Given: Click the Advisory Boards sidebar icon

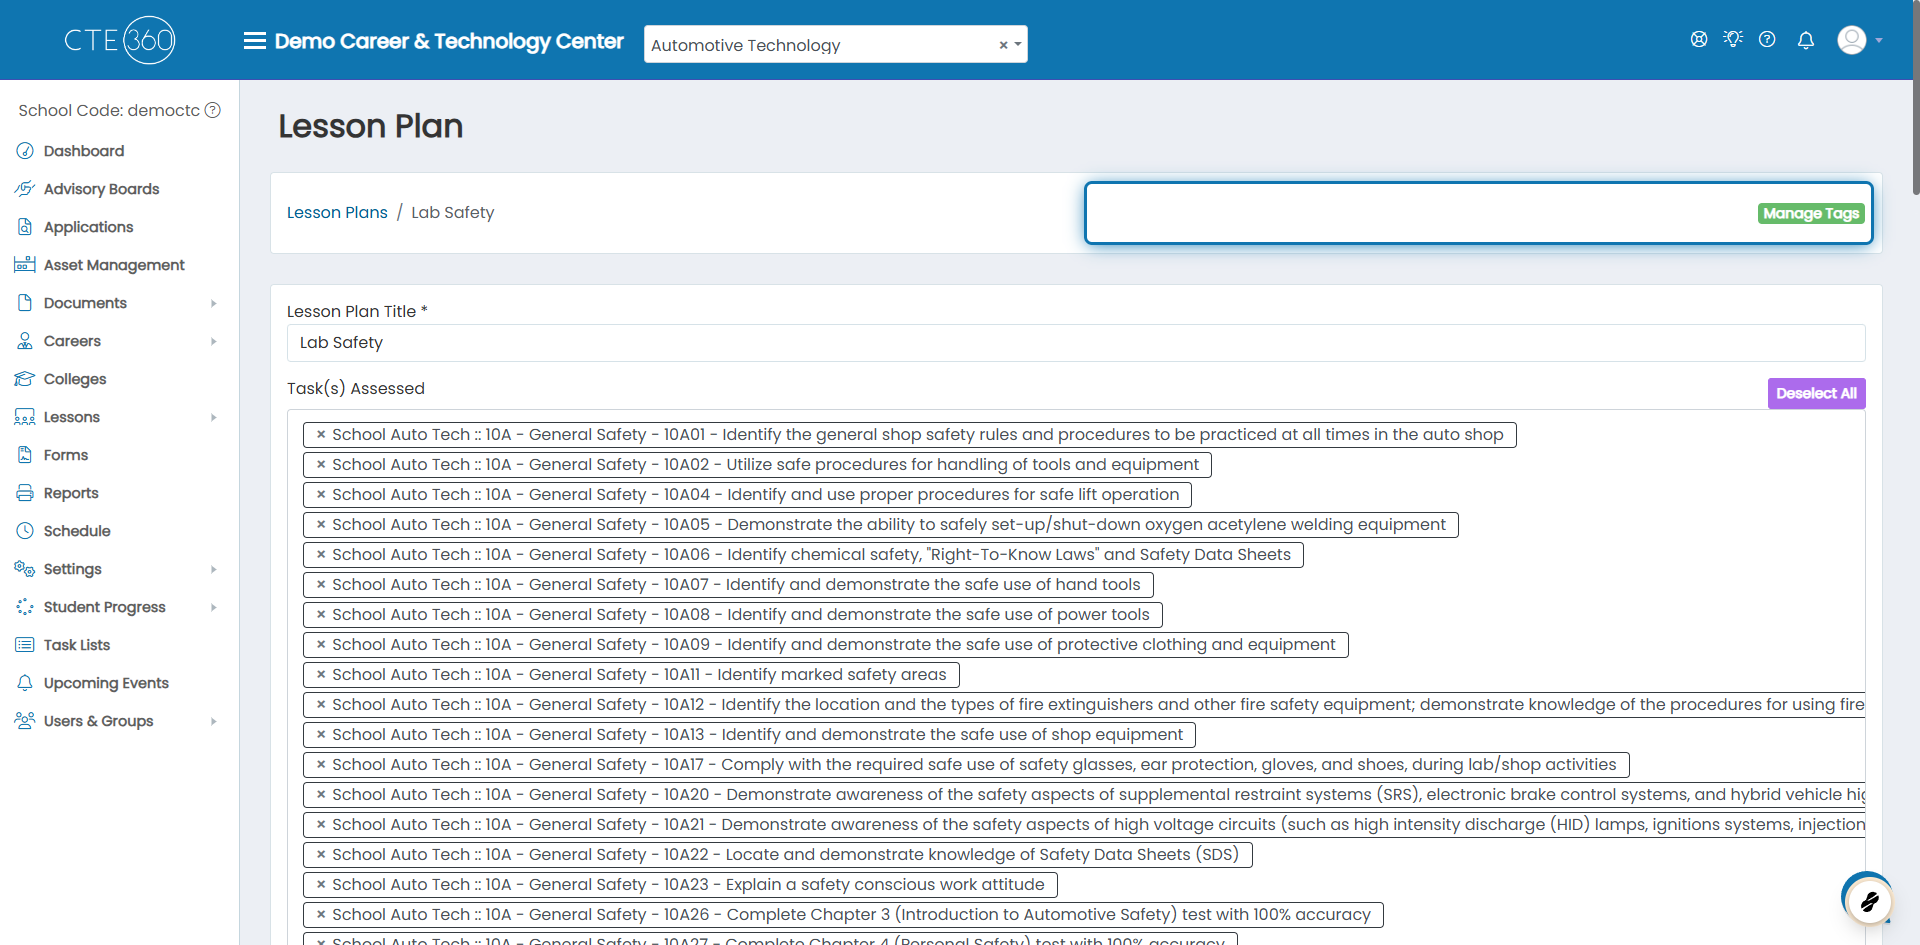Looking at the screenshot, I should [25, 189].
